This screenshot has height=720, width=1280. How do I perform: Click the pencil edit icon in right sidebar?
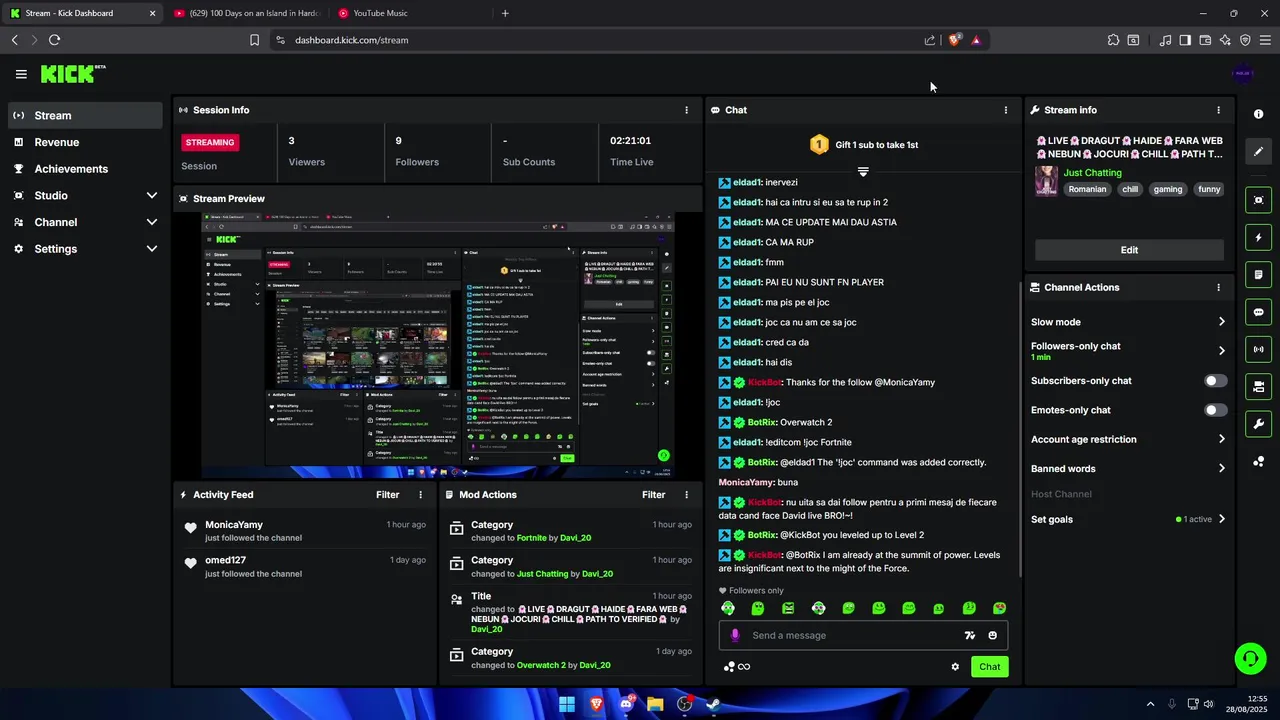coord(1258,152)
